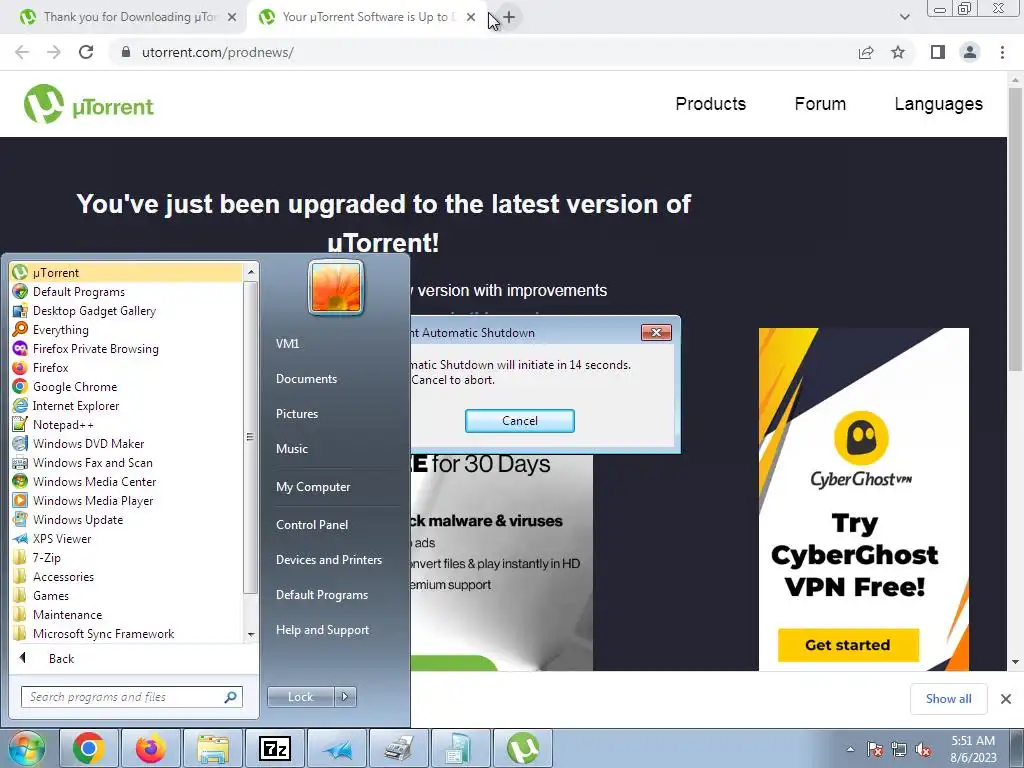
Task: Expand the Games folder
Action: [x=126, y=594]
